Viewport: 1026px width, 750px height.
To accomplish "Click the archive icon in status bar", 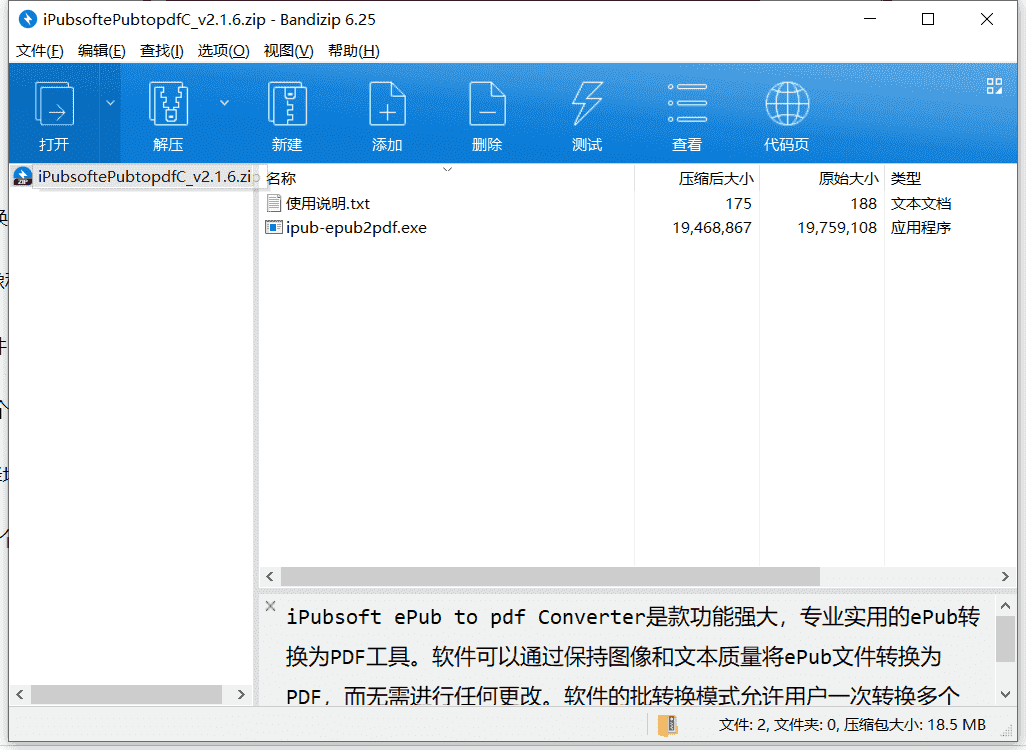I will [x=667, y=725].
